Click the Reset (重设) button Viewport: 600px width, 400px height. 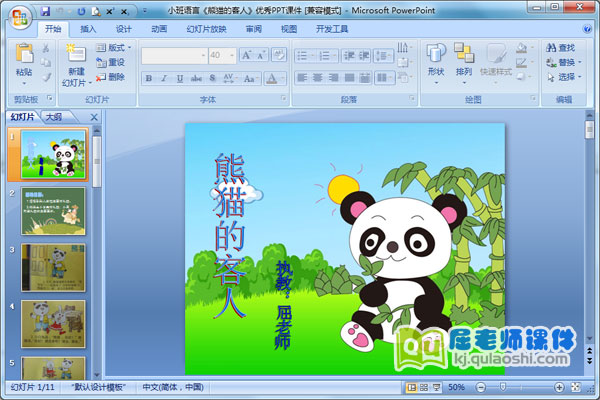pos(111,62)
